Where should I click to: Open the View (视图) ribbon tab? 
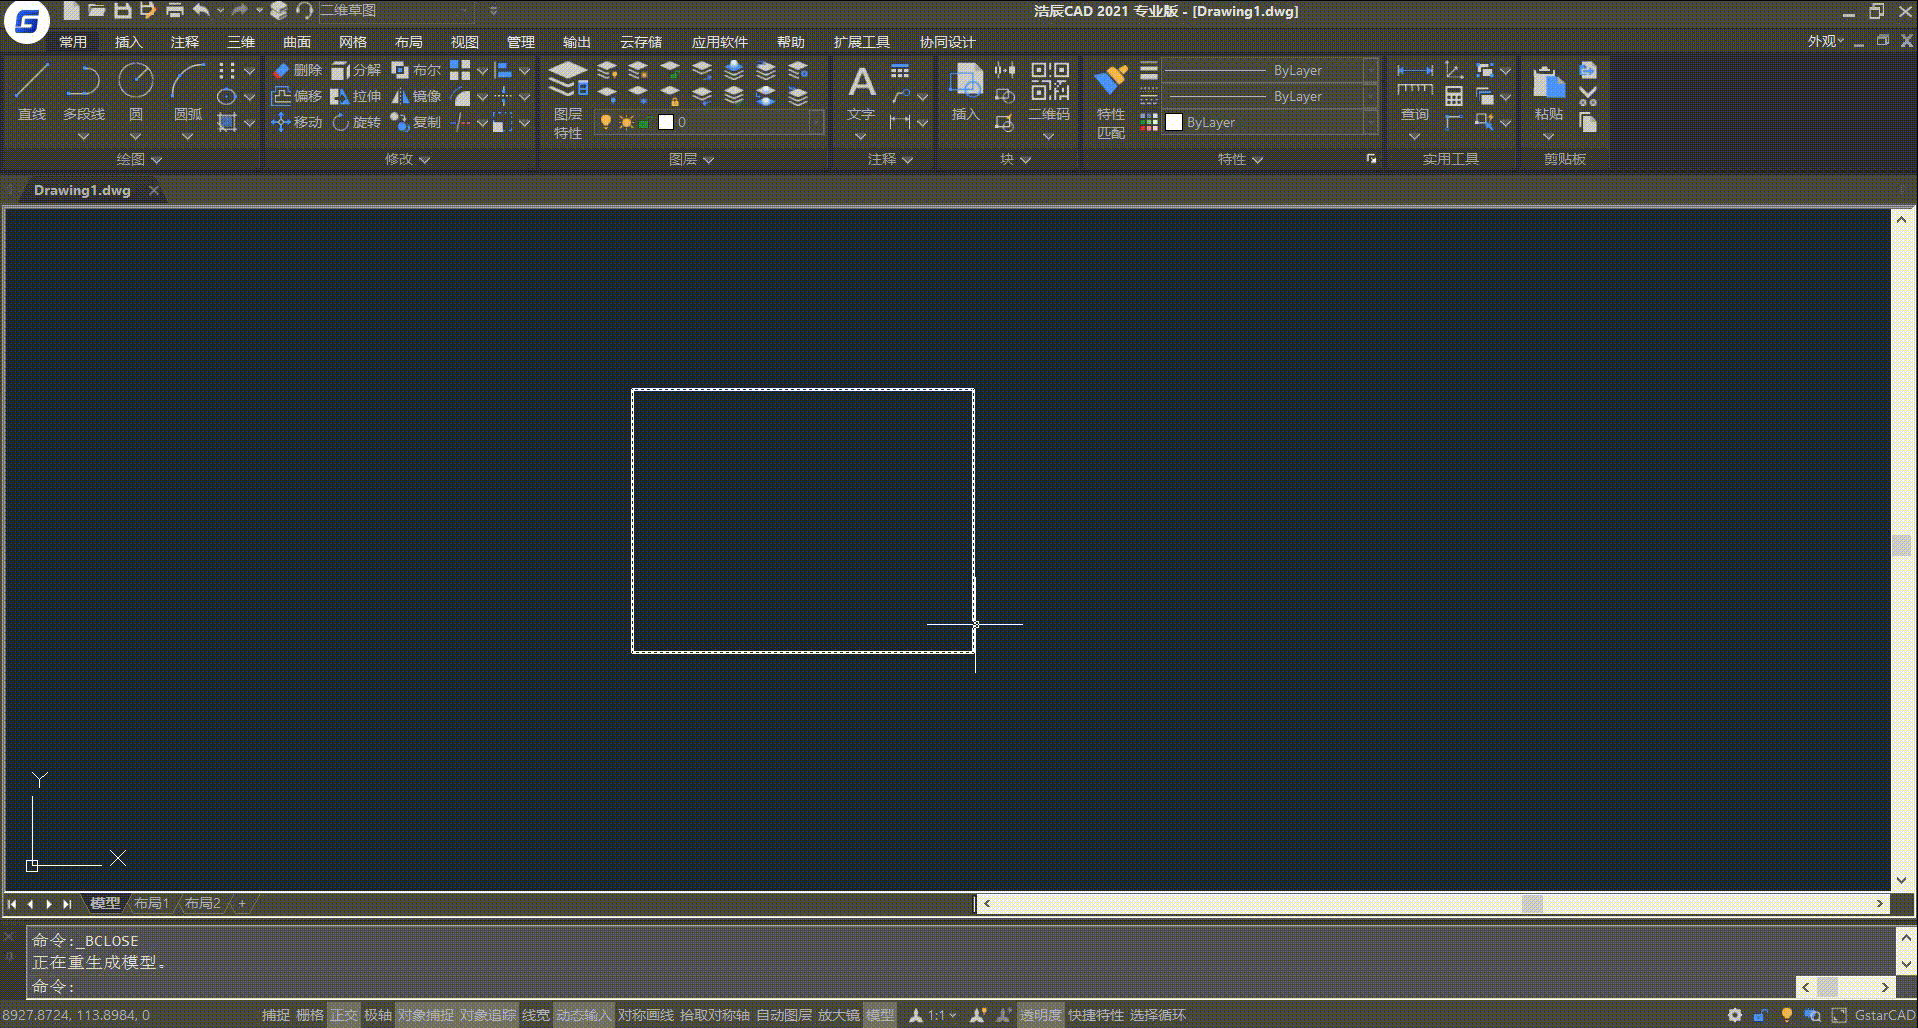click(465, 42)
